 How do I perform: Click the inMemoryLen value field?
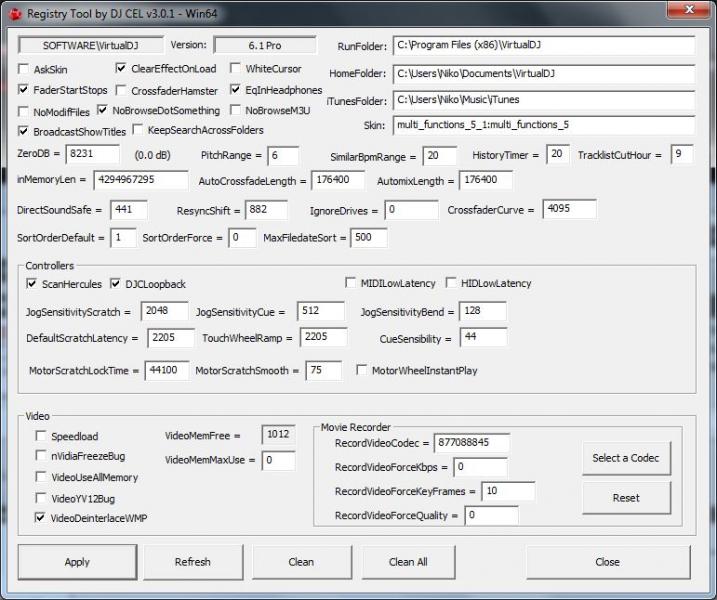(141, 180)
